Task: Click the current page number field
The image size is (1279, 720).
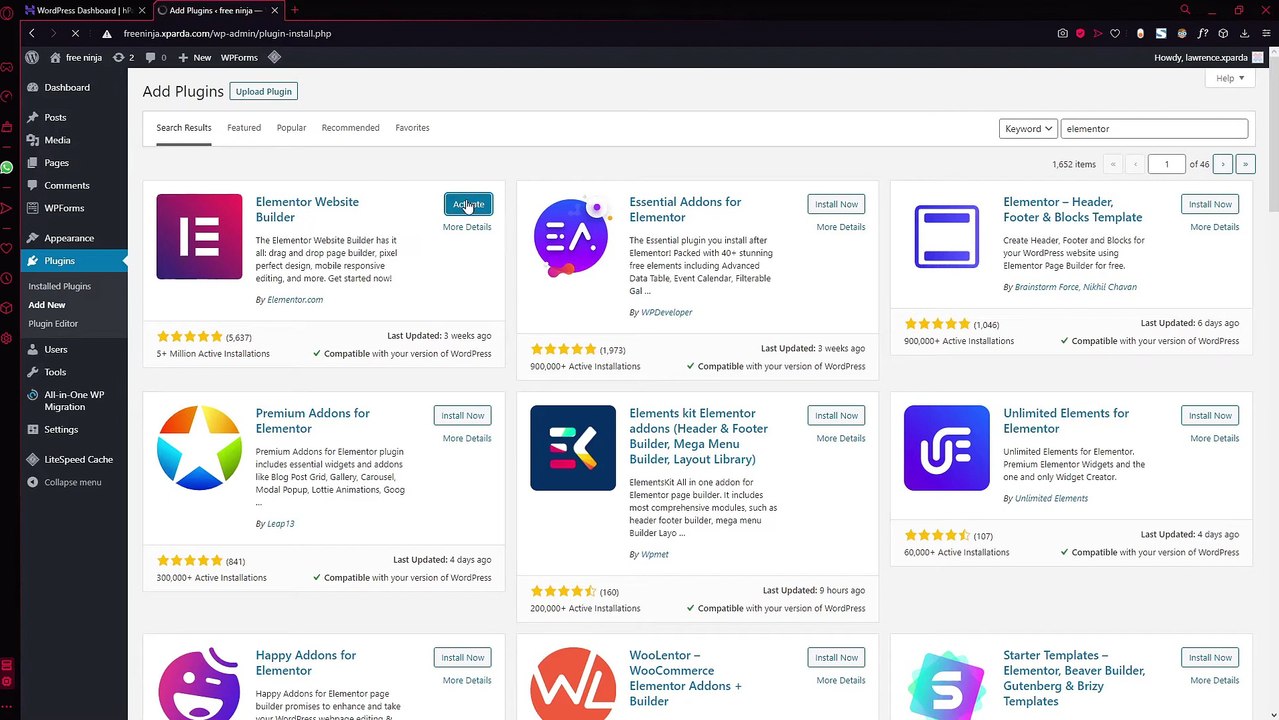Action: pos(1166,164)
